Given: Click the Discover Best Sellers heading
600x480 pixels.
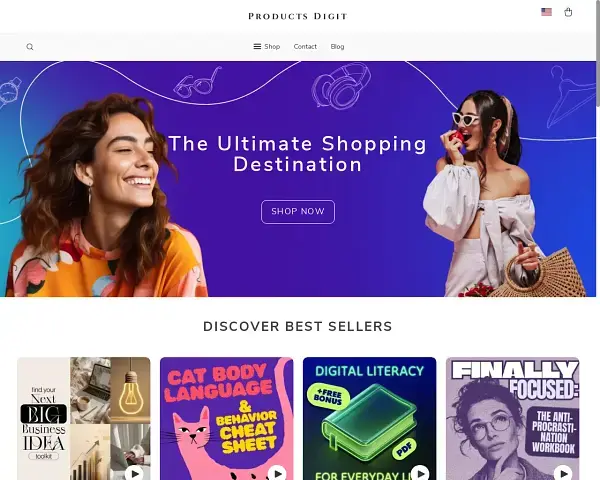Looking at the screenshot, I should tap(298, 327).
